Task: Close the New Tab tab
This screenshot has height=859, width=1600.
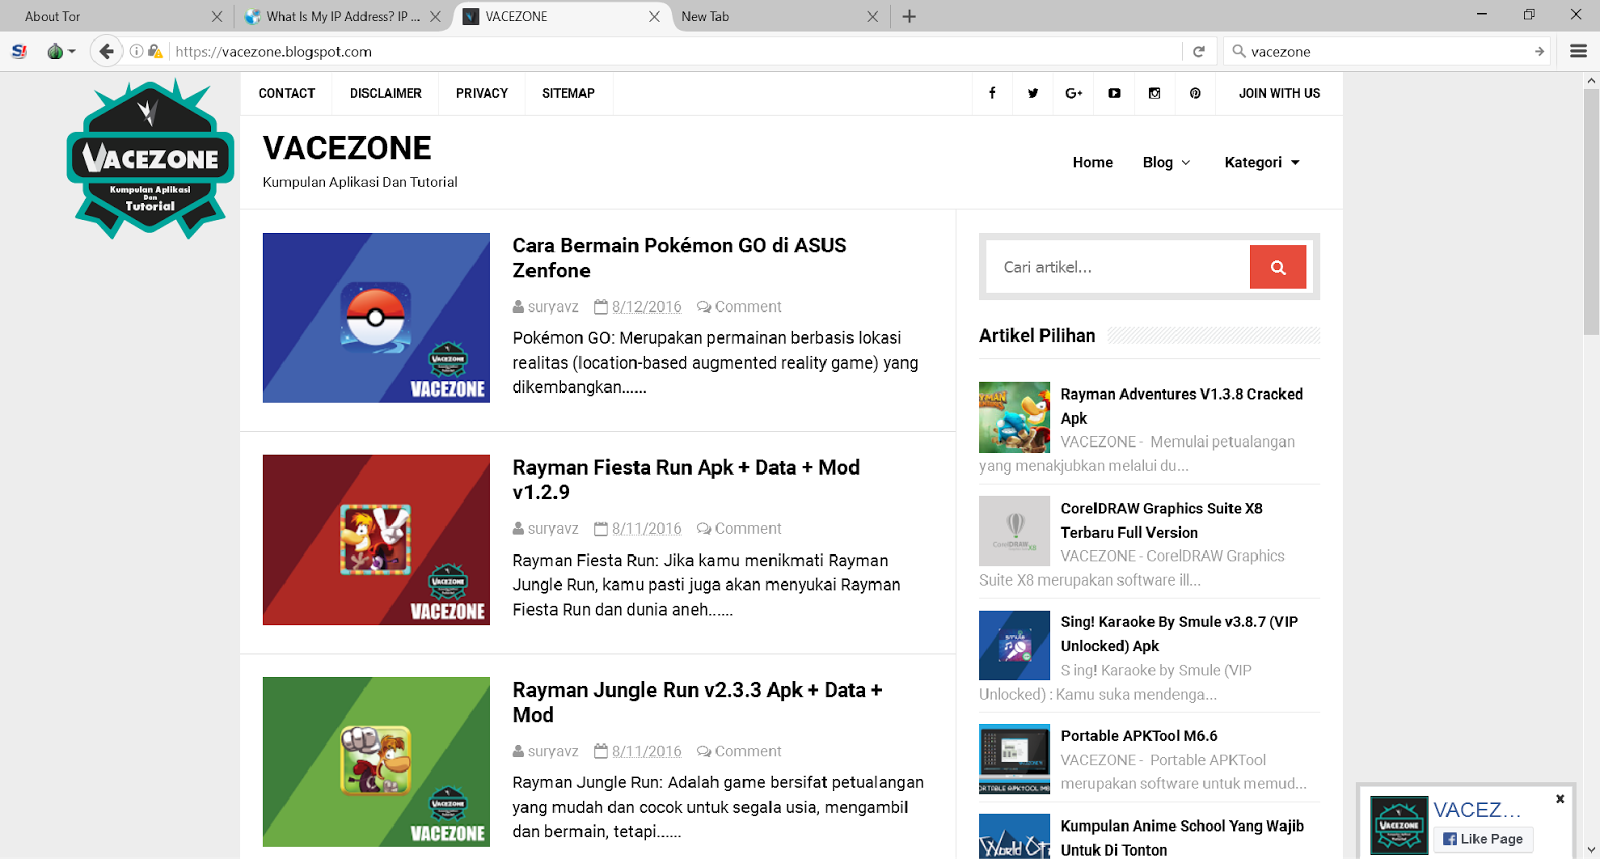Action: click(x=873, y=16)
